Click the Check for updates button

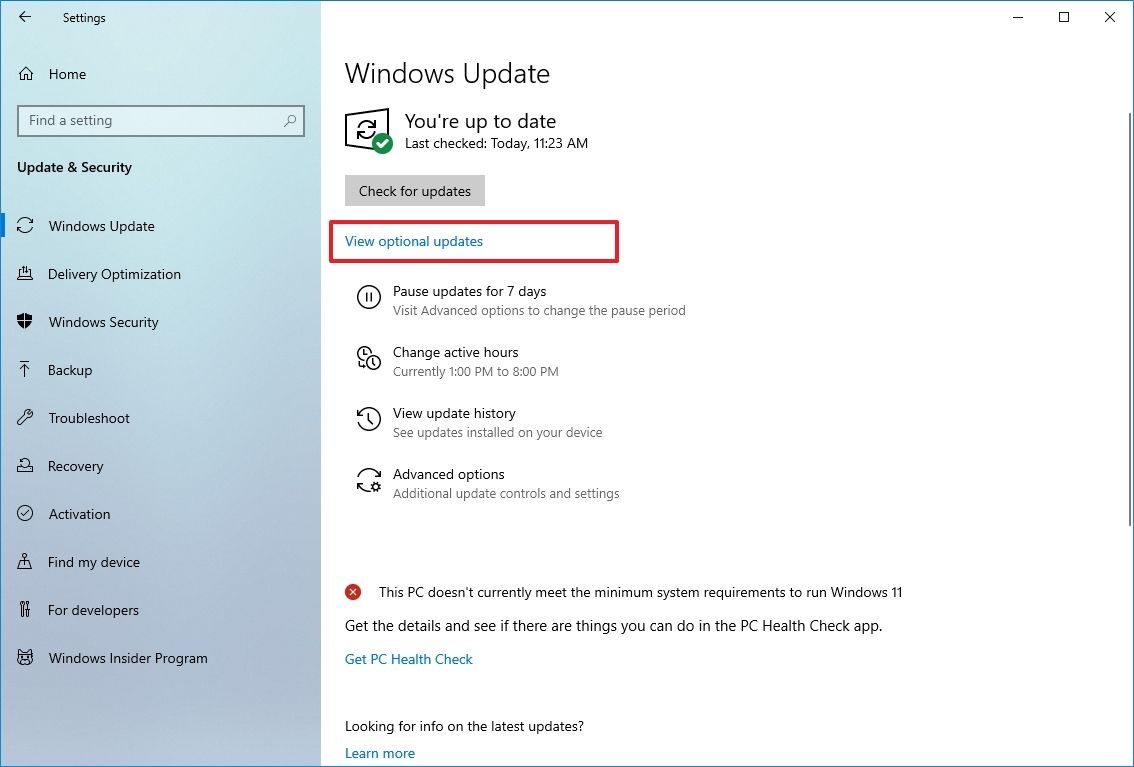[x=414, y=190]
